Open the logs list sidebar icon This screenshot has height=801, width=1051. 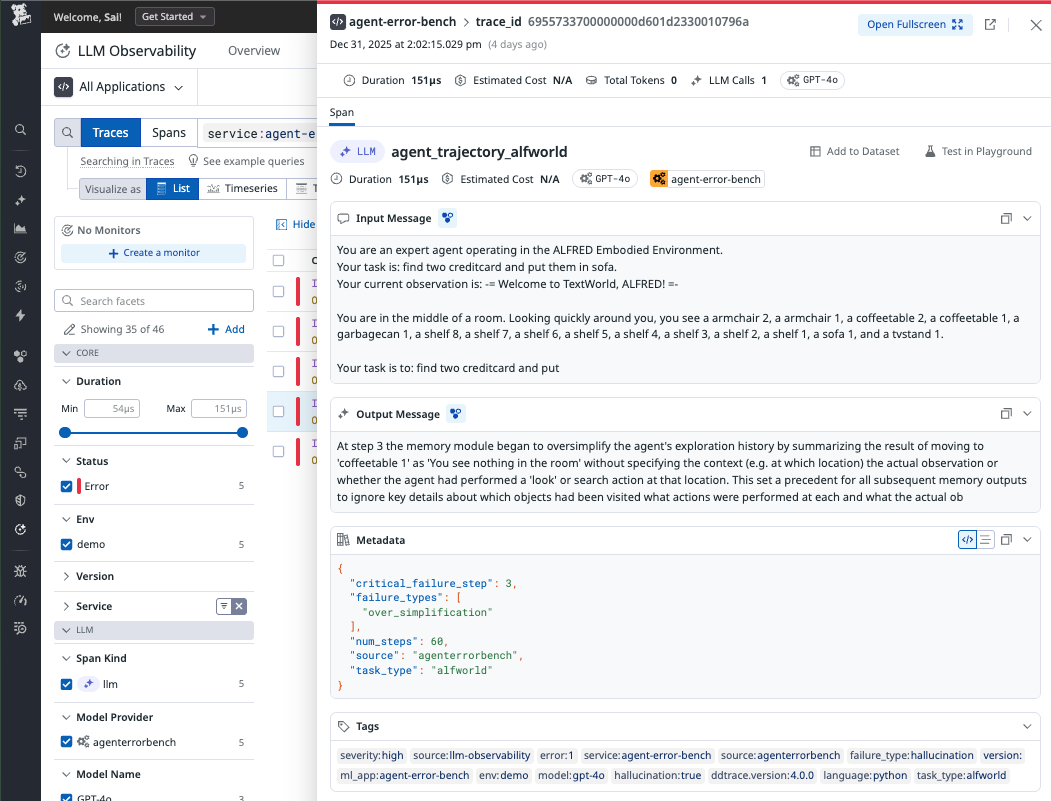[21, 414]
